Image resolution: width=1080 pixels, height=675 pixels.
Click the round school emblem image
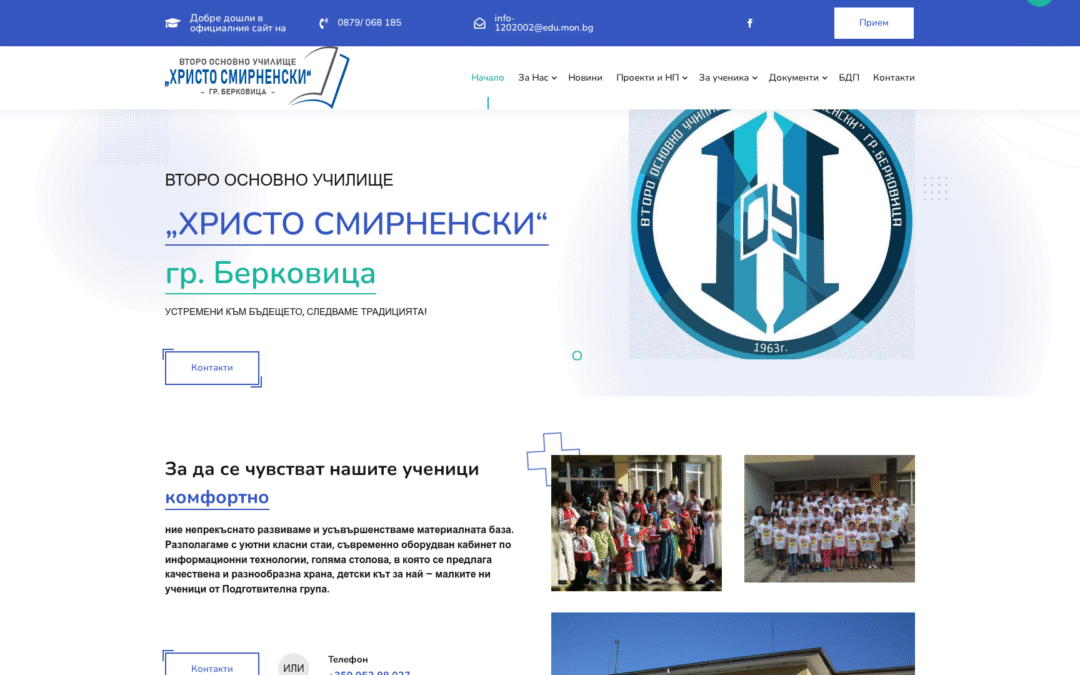(x=771, y=233)
